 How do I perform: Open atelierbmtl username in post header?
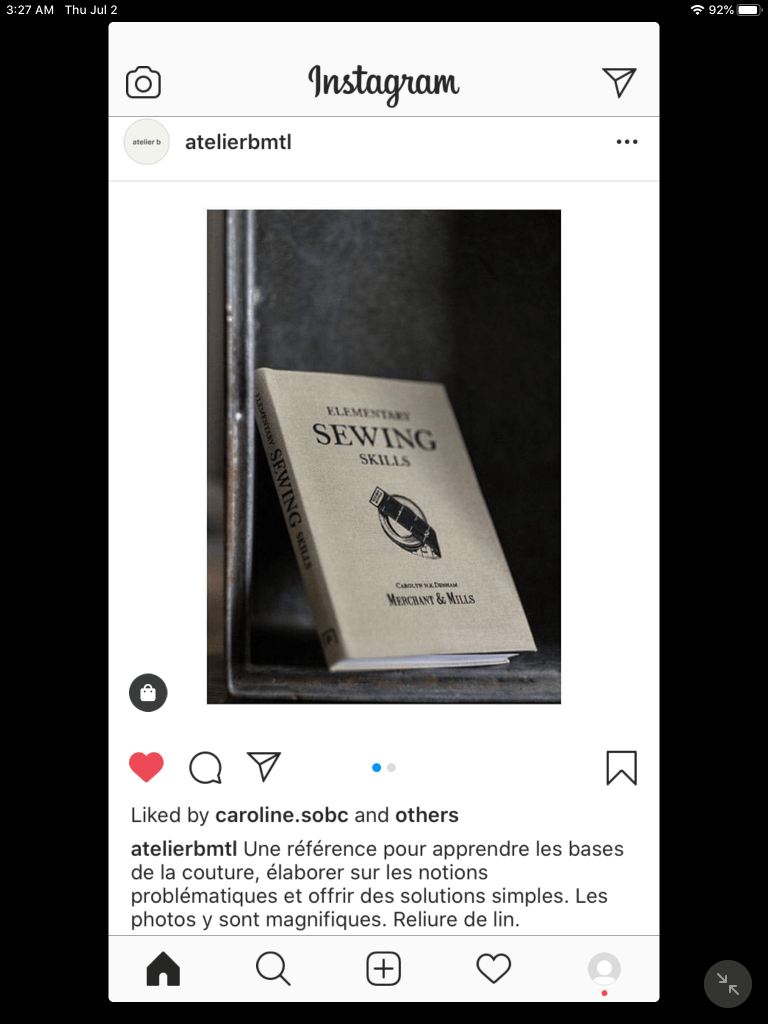[238, 142]
